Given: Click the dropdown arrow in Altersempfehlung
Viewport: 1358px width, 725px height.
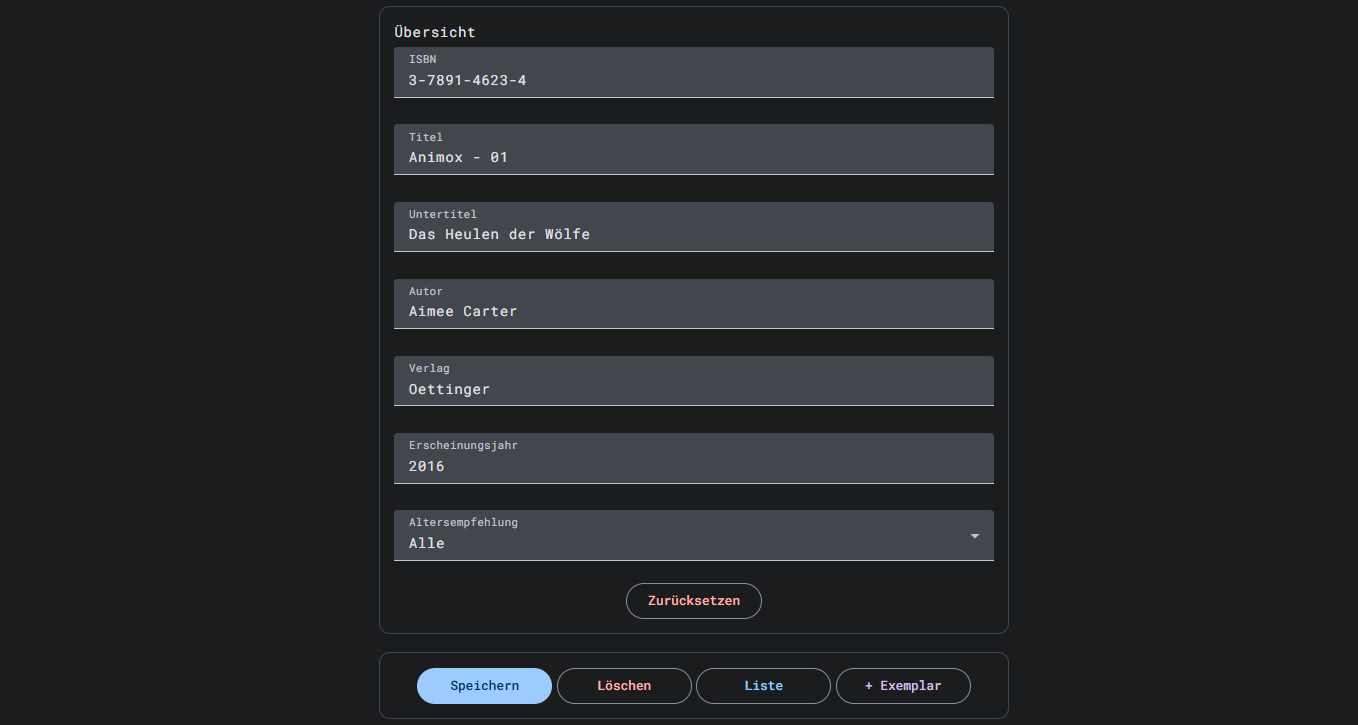Looking at the screenshot, I should click(x=974, y=537).
